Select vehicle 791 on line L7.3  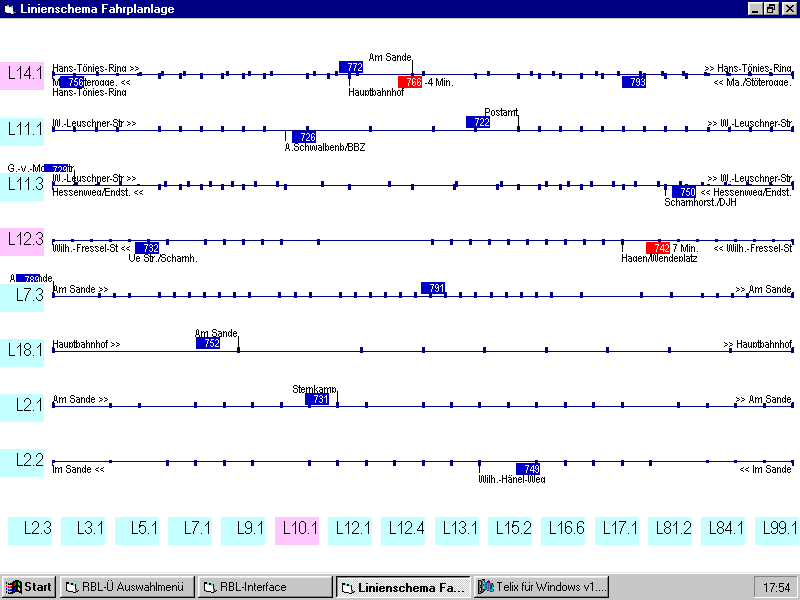(432, 288)
